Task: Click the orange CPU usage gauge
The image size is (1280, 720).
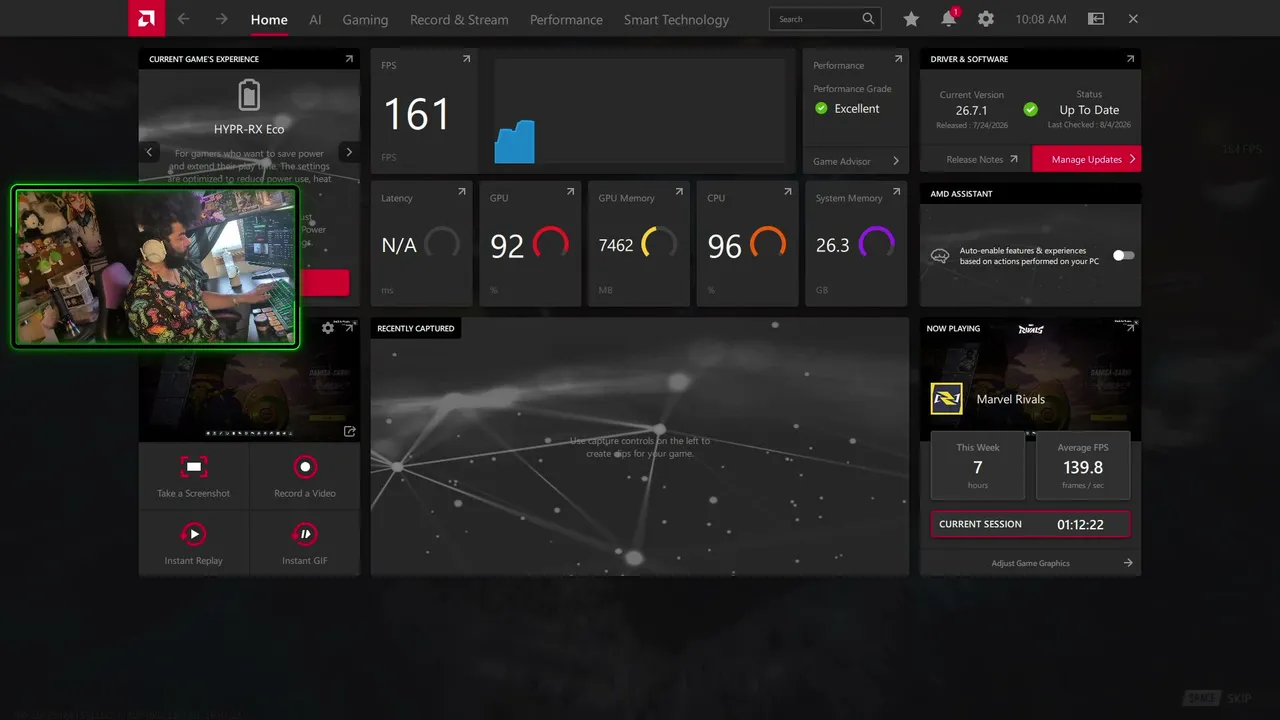Action: (x=767, y=244)
